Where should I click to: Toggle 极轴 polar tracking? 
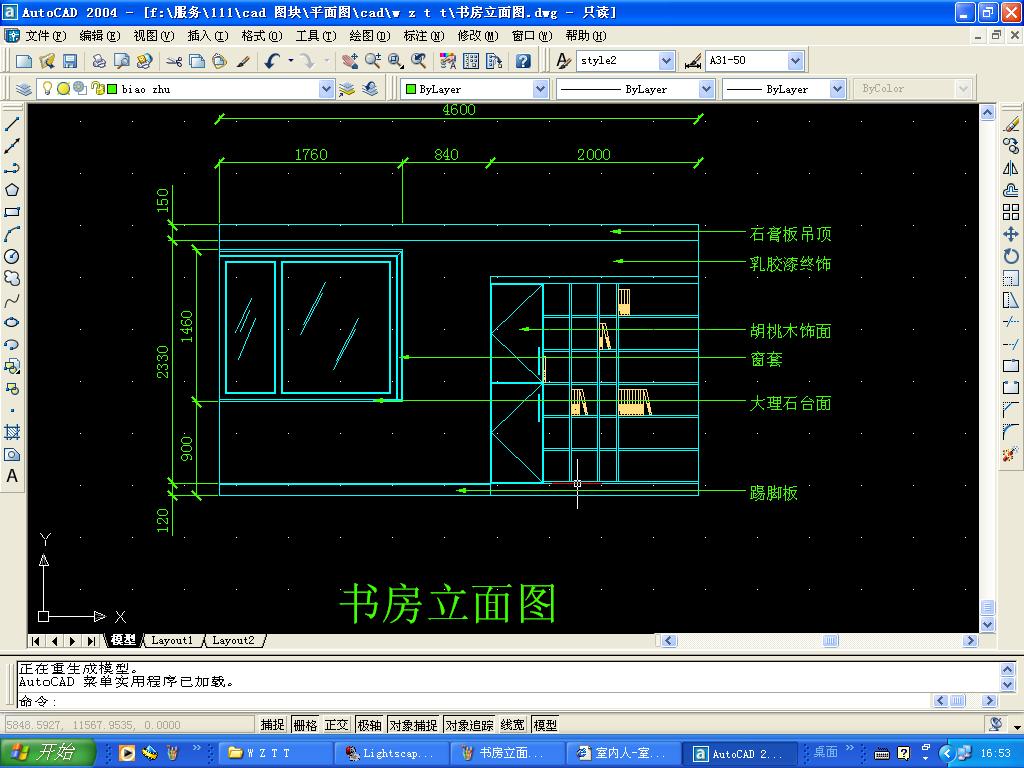(370, 725)
